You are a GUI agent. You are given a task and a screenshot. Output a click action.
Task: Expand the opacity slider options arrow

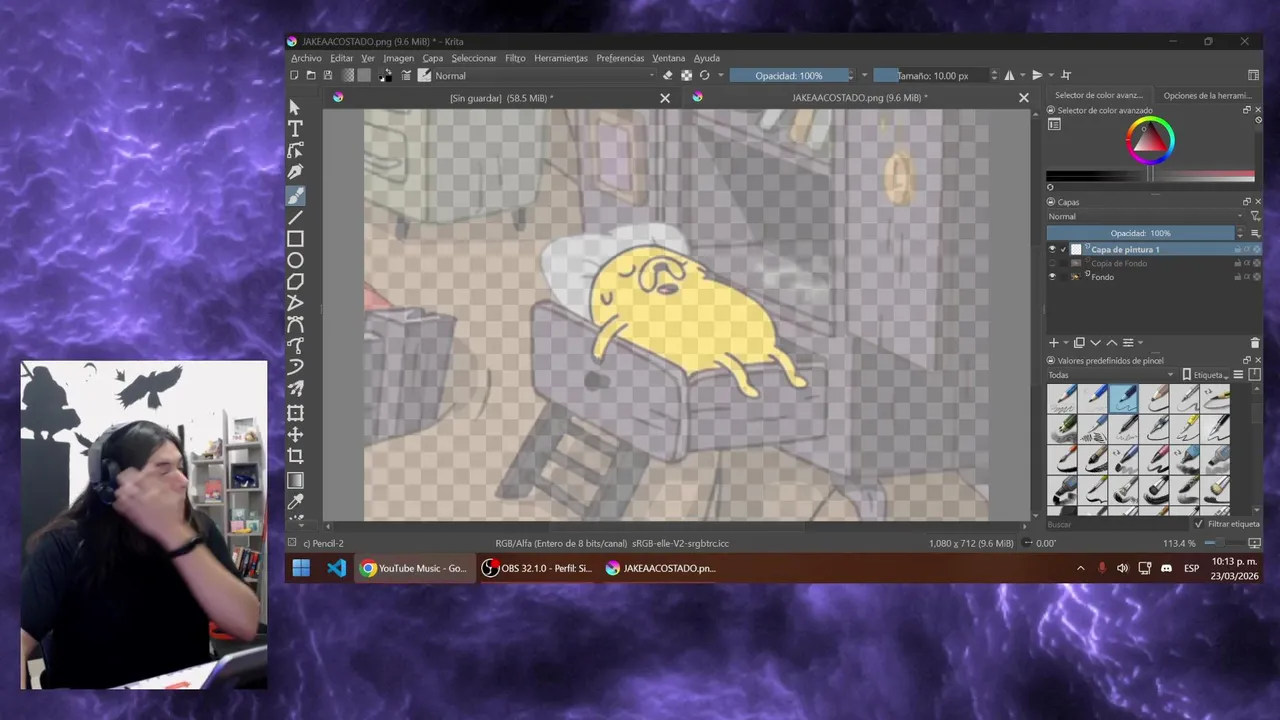pos(865,75)
